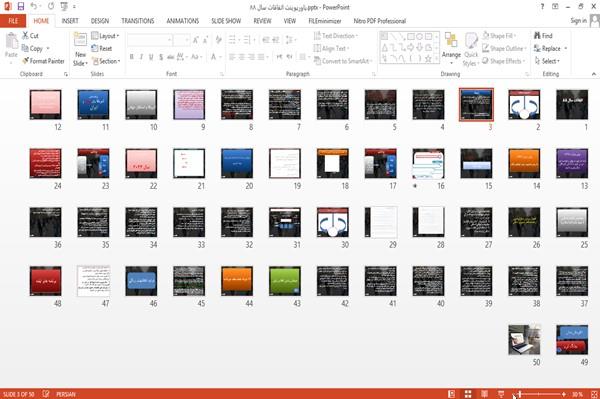Open the TRANSITIONS tab
This screenshot has width=600, height=399.
(x=138, y=21)
